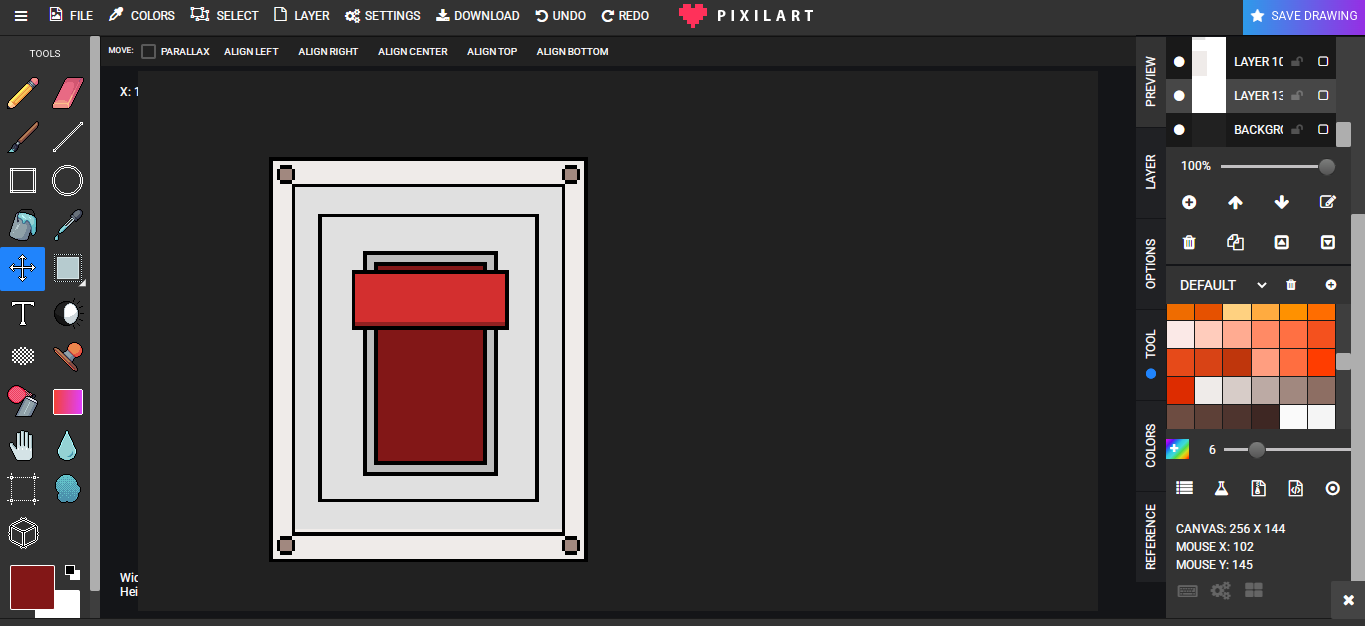Open the LAYER menu

(301, 16)
